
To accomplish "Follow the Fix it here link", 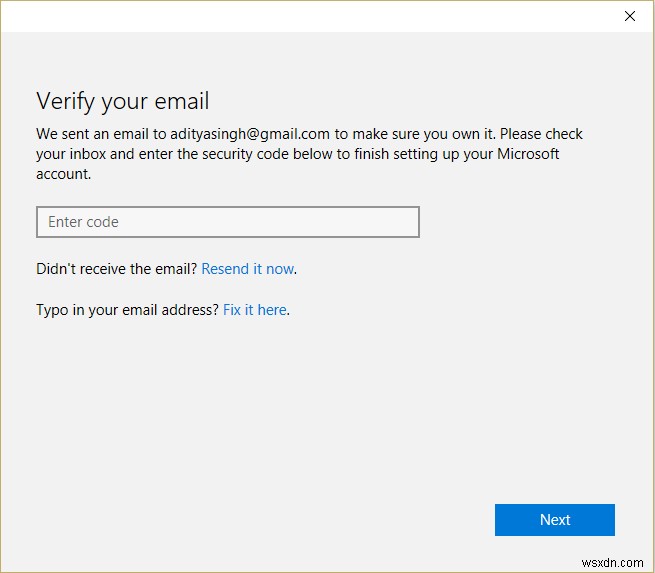I will click(255, 310).
